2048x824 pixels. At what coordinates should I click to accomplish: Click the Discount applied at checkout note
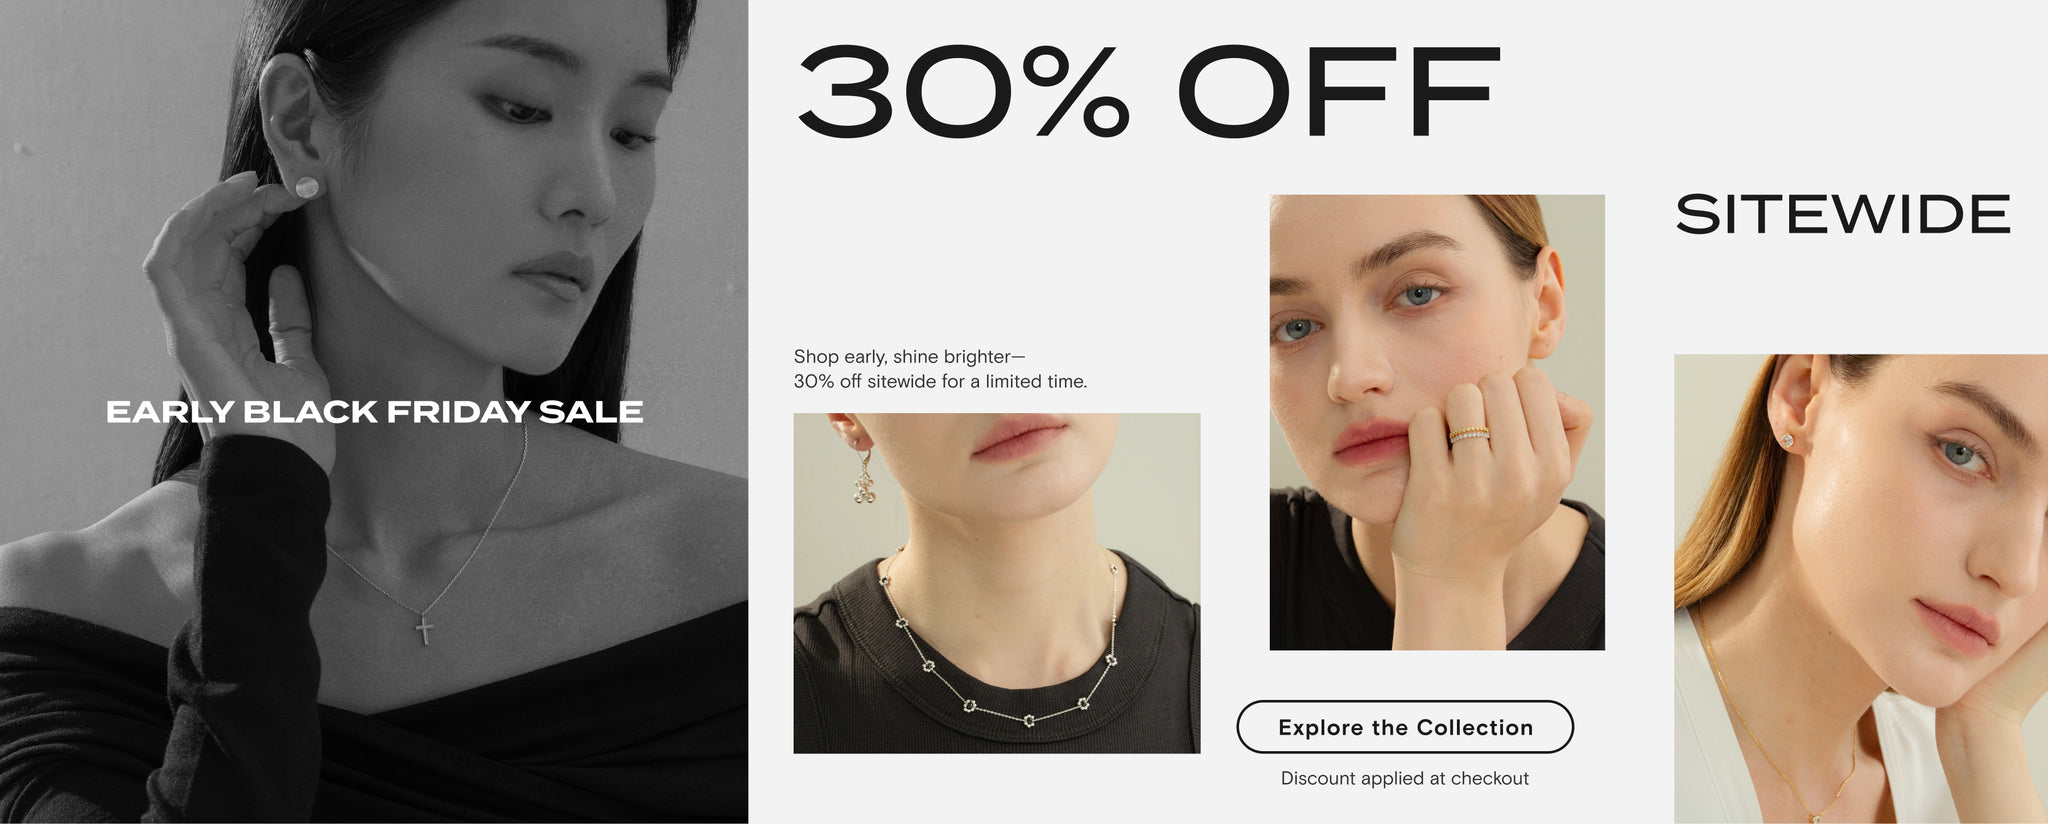[1405, 778]
